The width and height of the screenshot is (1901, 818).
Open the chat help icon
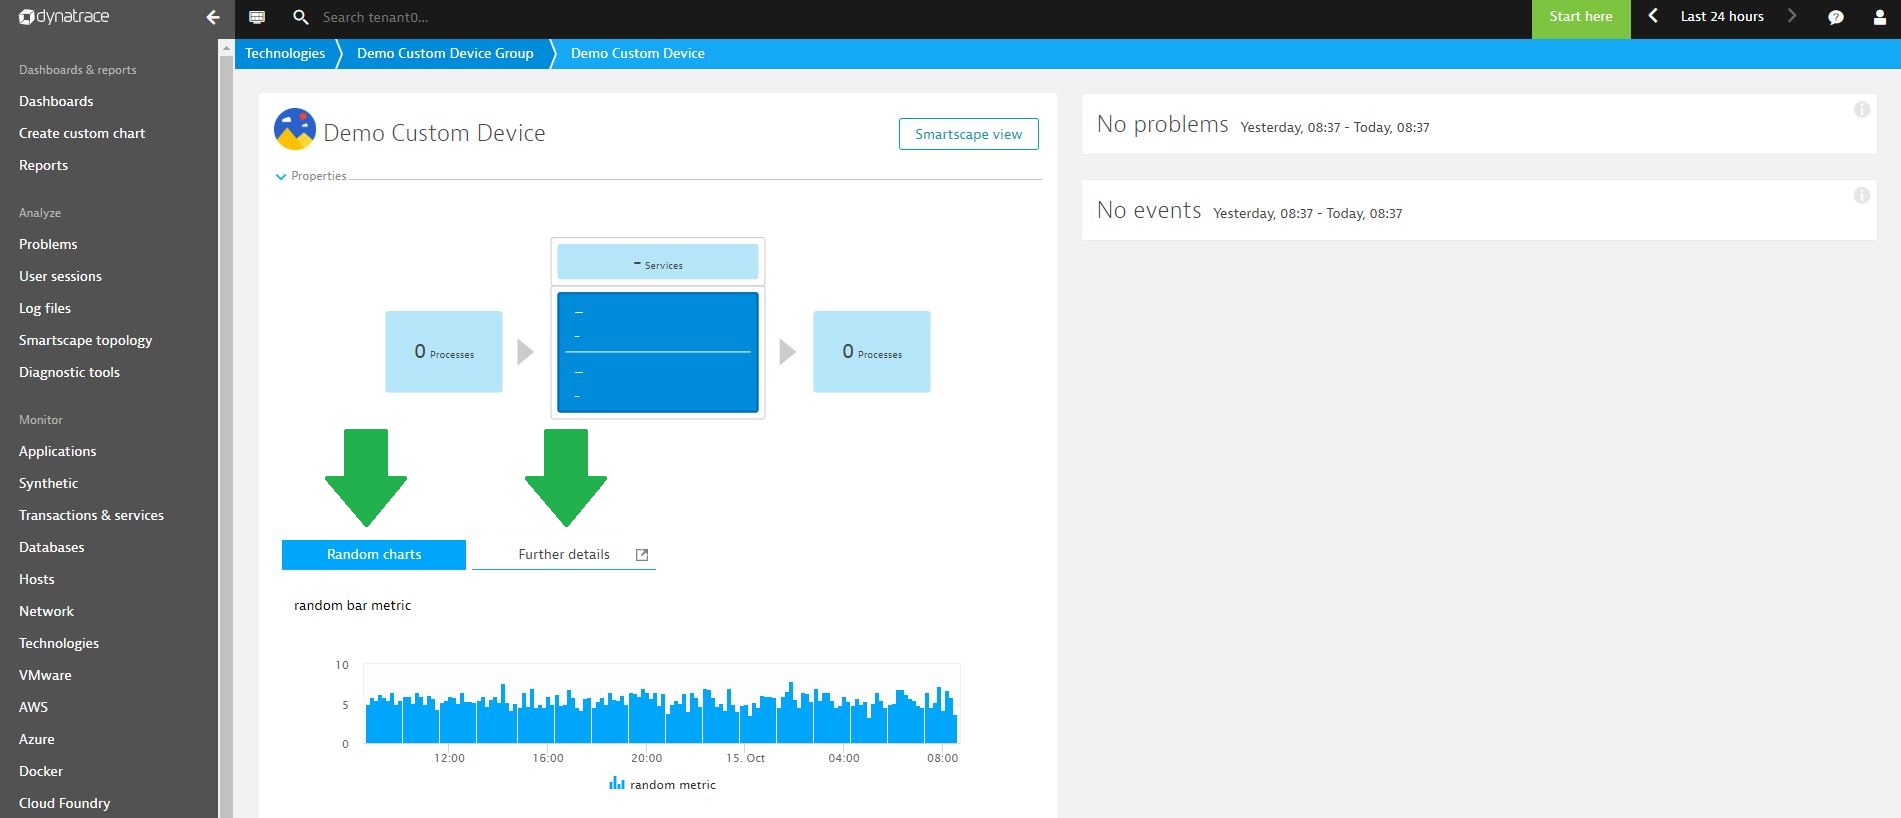point(1836,17)
